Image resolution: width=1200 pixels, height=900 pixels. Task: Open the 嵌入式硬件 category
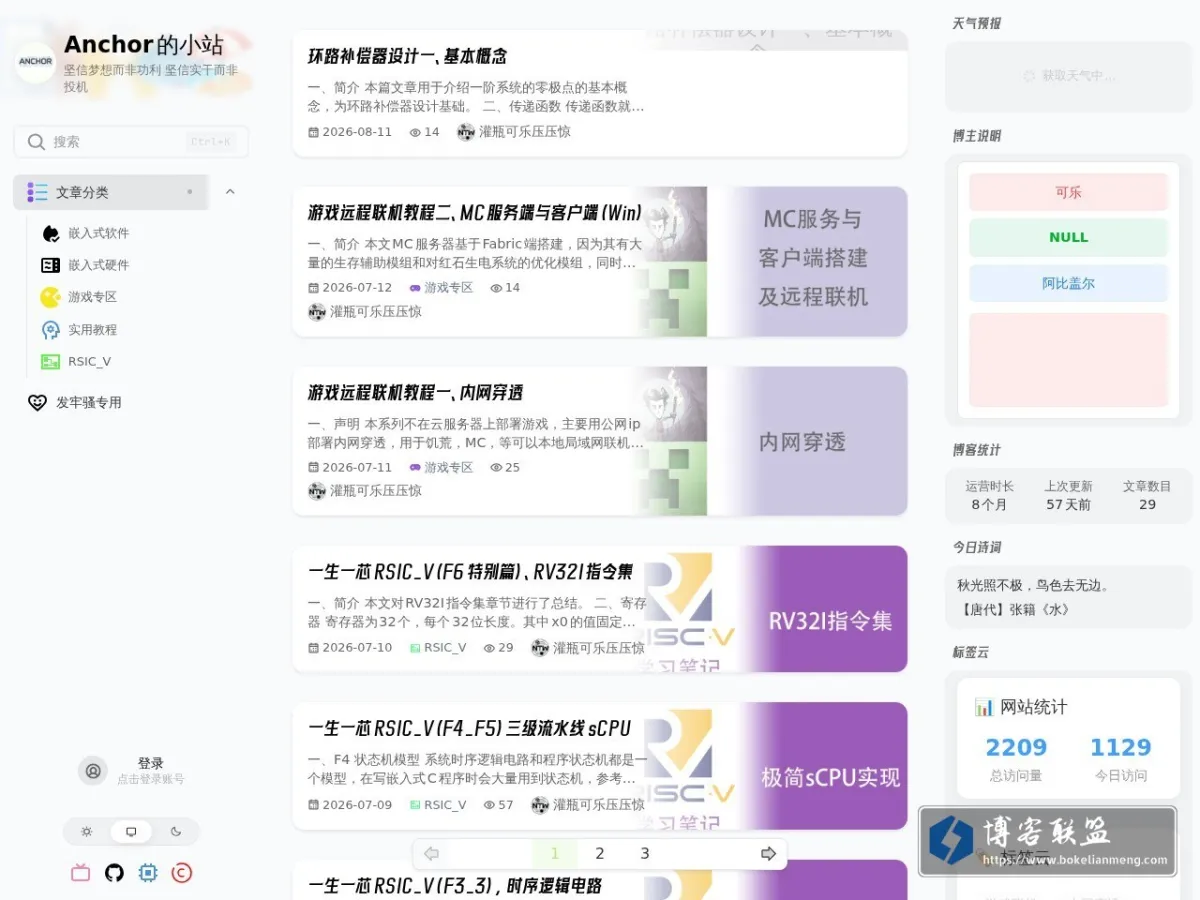click(x=99, y=265)
